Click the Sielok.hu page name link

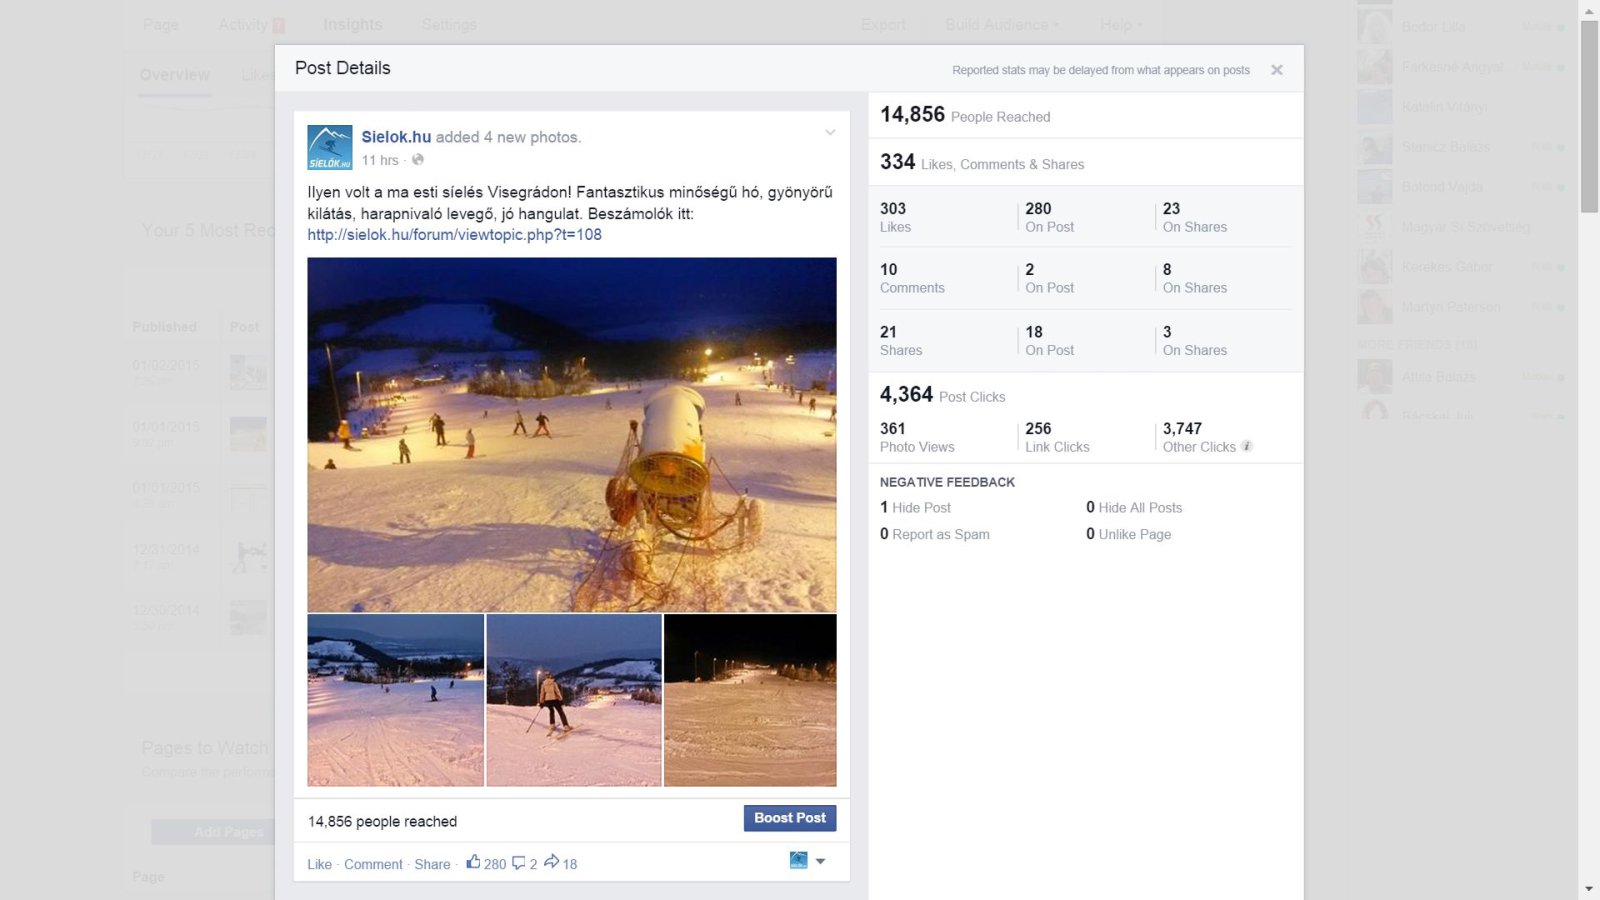(396, 137)
